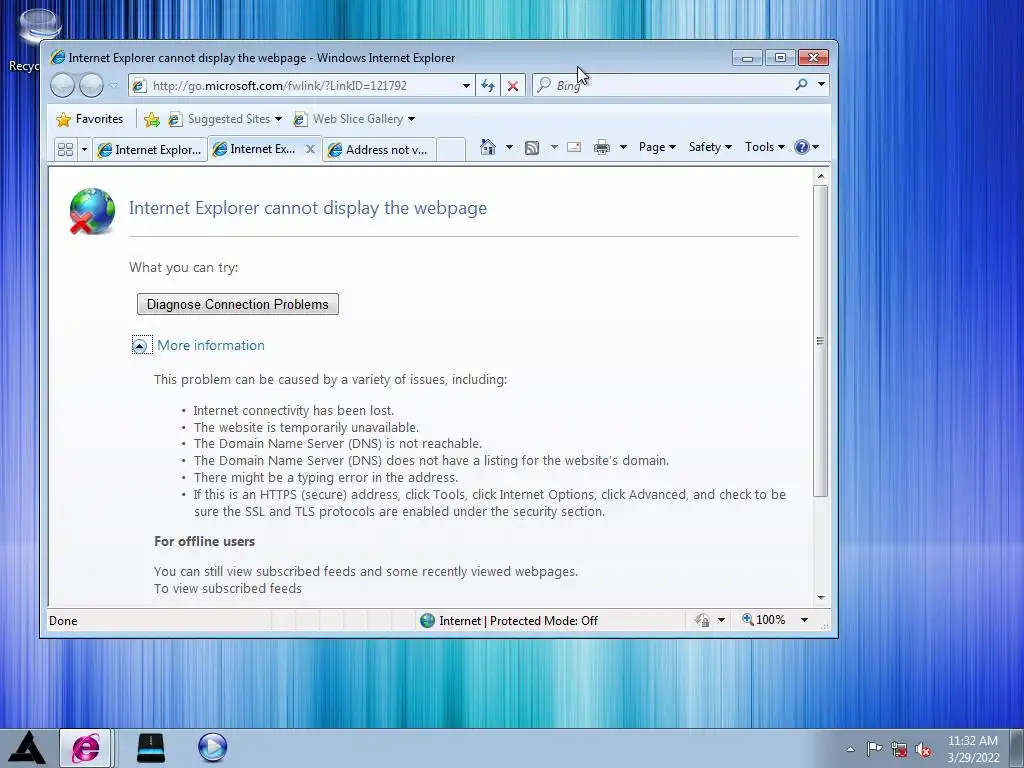Click the muted volume tray icon
The image size is (1024, 768).
(x=924, y=750)
